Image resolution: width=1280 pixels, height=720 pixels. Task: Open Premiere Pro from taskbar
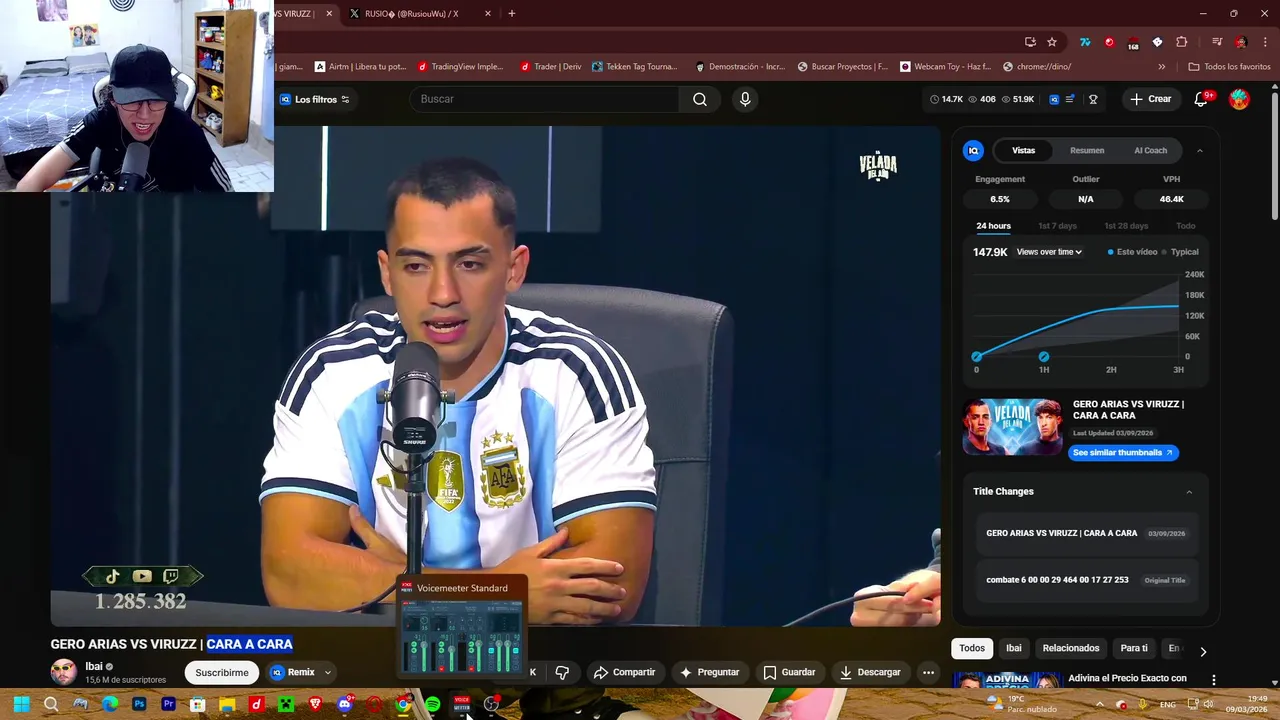coord(168,704)
